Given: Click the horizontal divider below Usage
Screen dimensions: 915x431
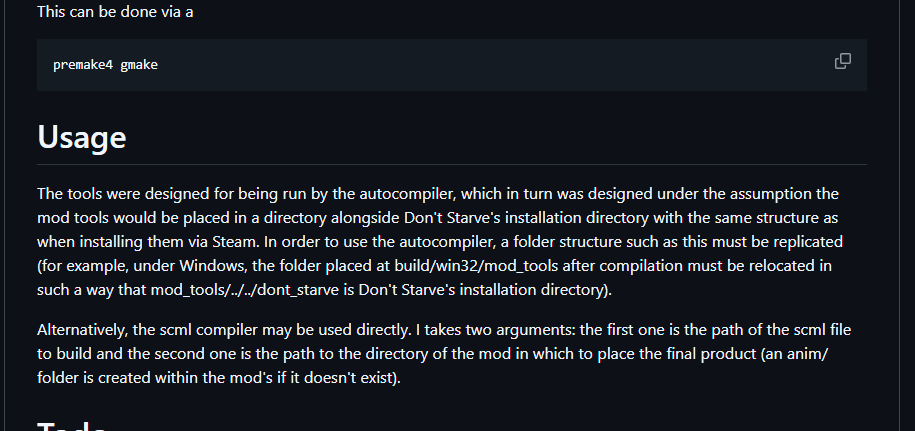Looking at the screenshot, I should 452,164.
